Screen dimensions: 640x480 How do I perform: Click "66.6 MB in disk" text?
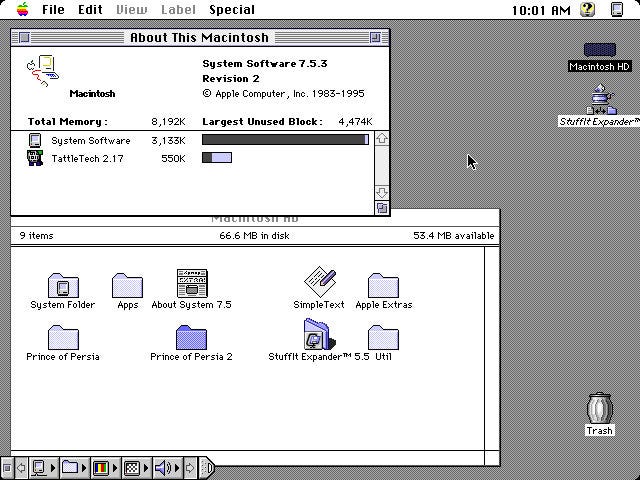click(x=254, y=236)
